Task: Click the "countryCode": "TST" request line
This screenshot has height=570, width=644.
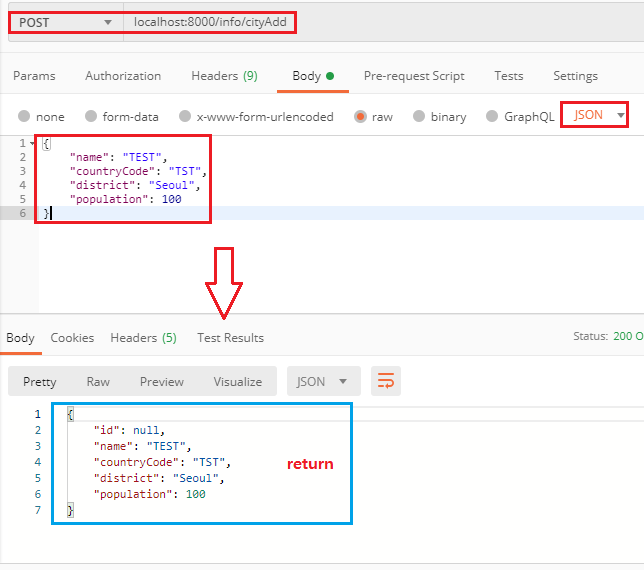Action: click(138, 171)
